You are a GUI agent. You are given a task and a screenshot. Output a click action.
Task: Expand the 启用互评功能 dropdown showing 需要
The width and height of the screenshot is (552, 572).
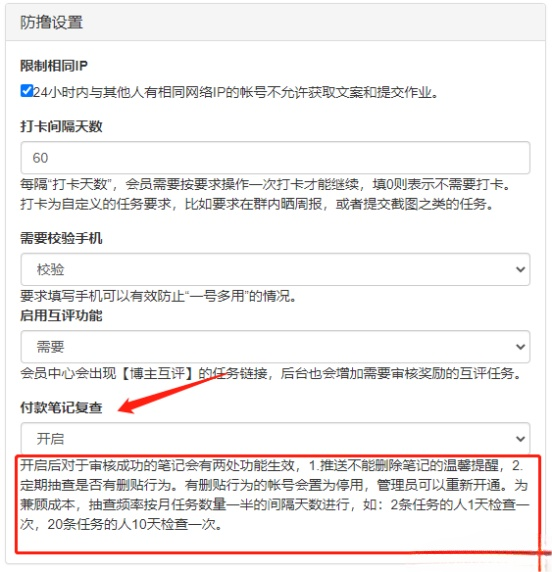tap(275, 347)
